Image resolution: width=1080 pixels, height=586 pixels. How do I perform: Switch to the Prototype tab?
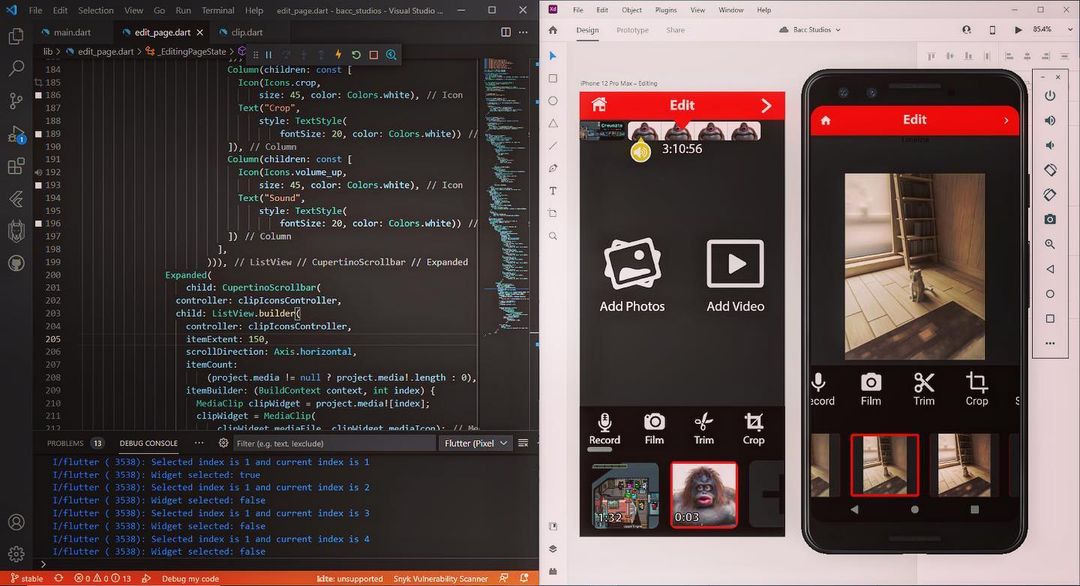point(631,30)
